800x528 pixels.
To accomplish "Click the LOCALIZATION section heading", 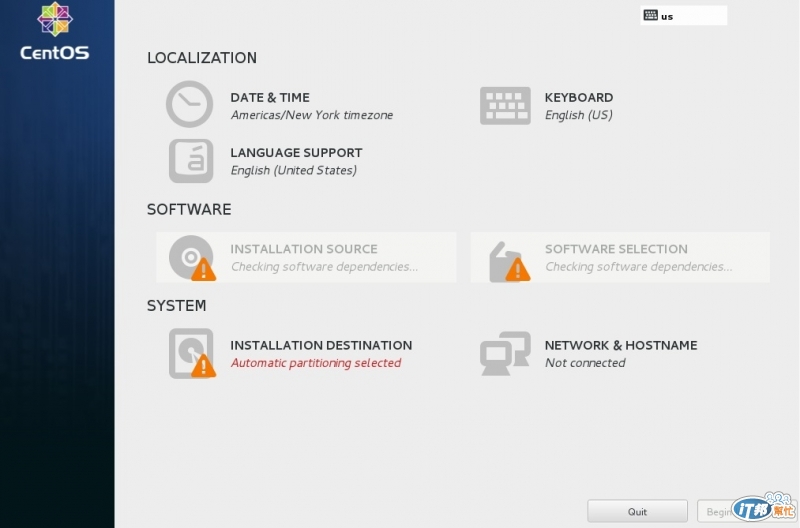I will point(202,58).
